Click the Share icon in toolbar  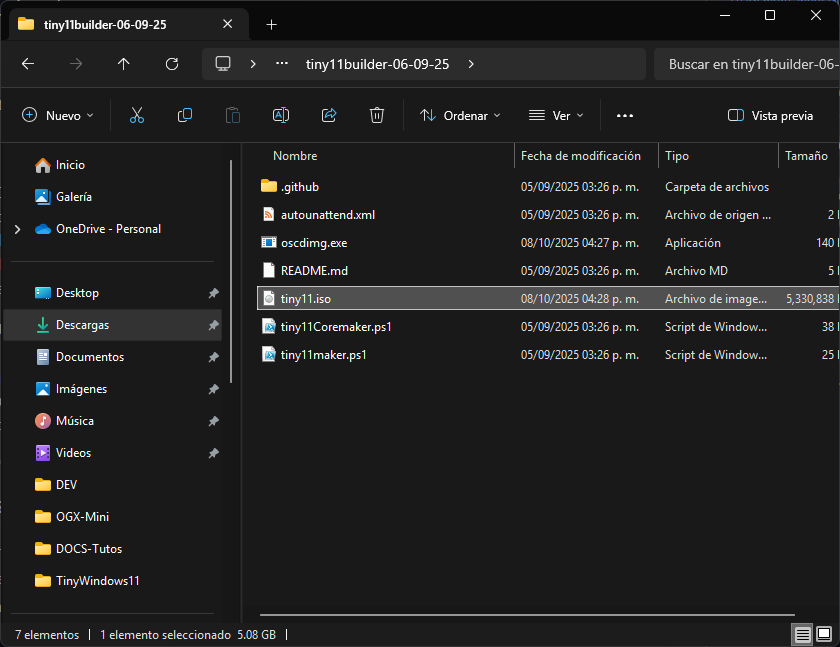click(329, 116)
